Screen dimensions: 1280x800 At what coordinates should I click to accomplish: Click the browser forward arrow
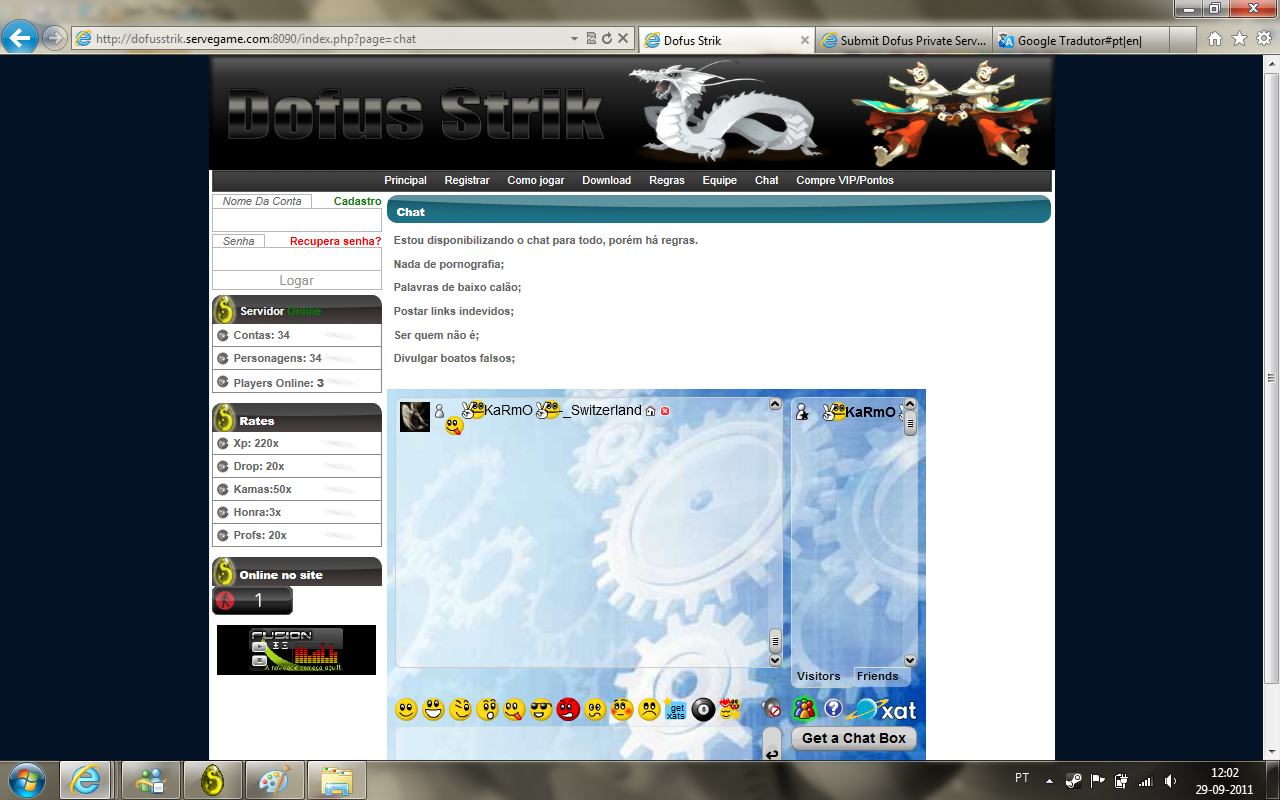(54, 39)
